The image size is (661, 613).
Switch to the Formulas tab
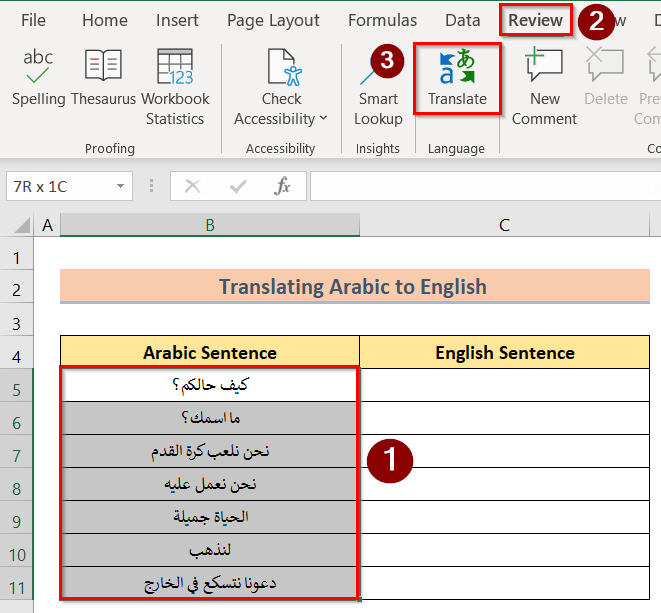click(382, 20)
